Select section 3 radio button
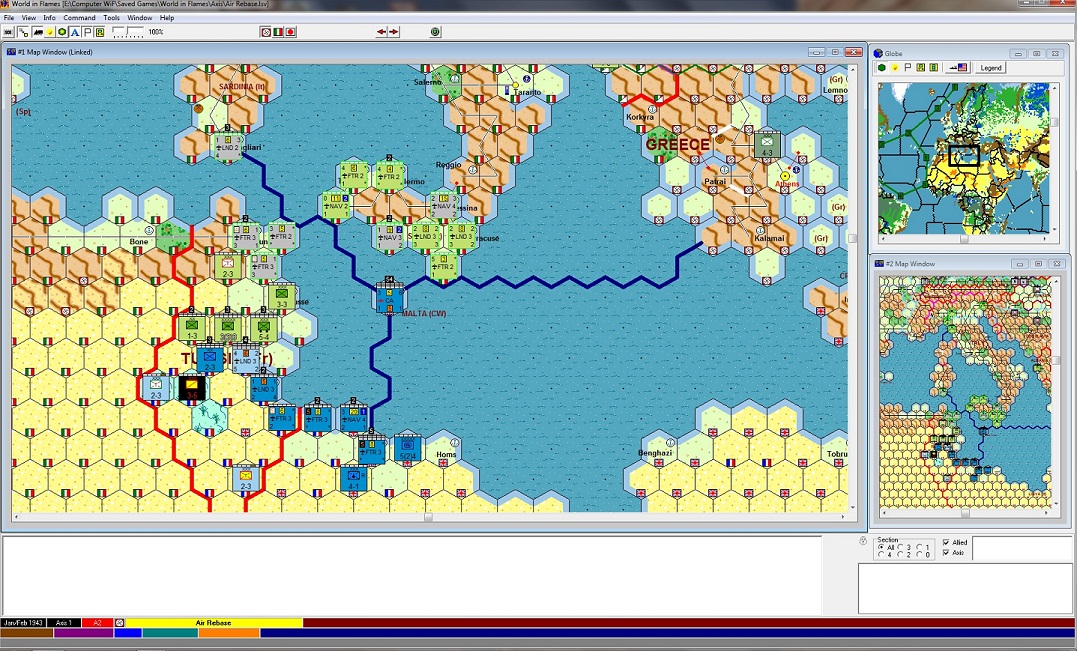Viewport: 1077px width, 651px height. pyautogui.click(x=900, y=547)
